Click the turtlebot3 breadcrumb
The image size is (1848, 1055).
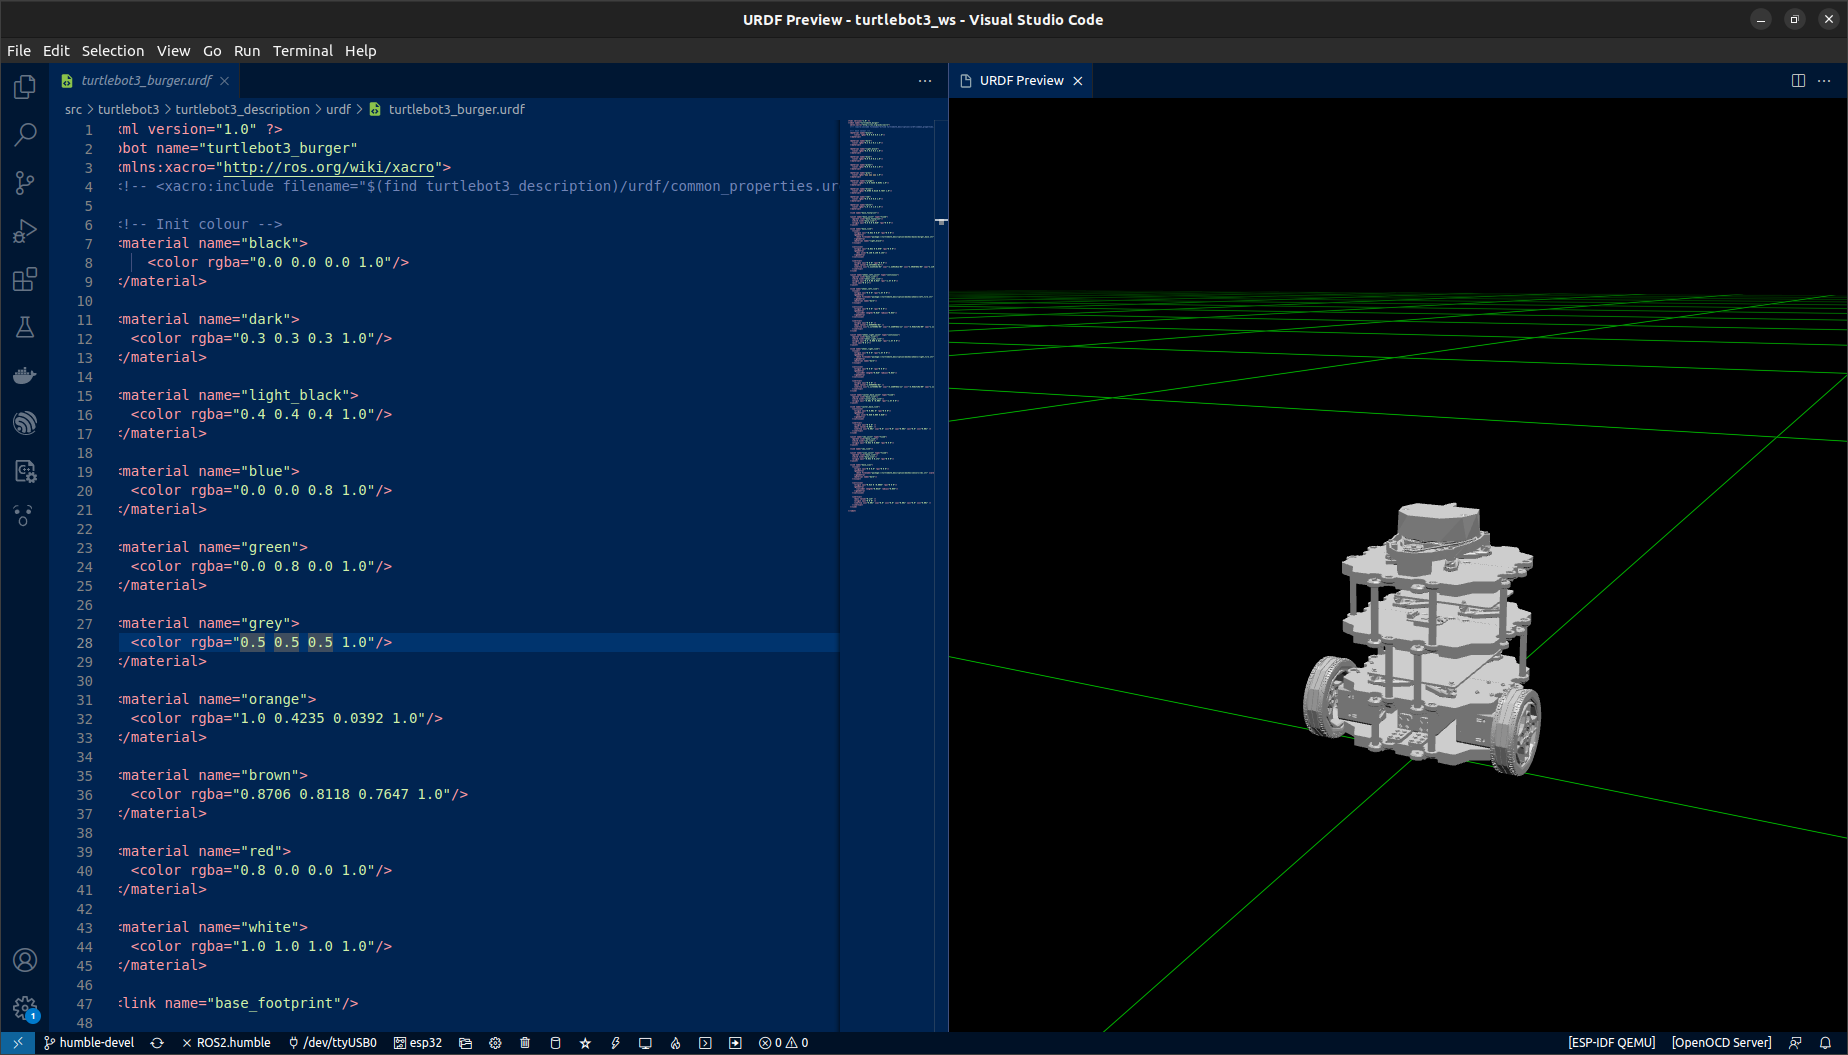[128, 109]
